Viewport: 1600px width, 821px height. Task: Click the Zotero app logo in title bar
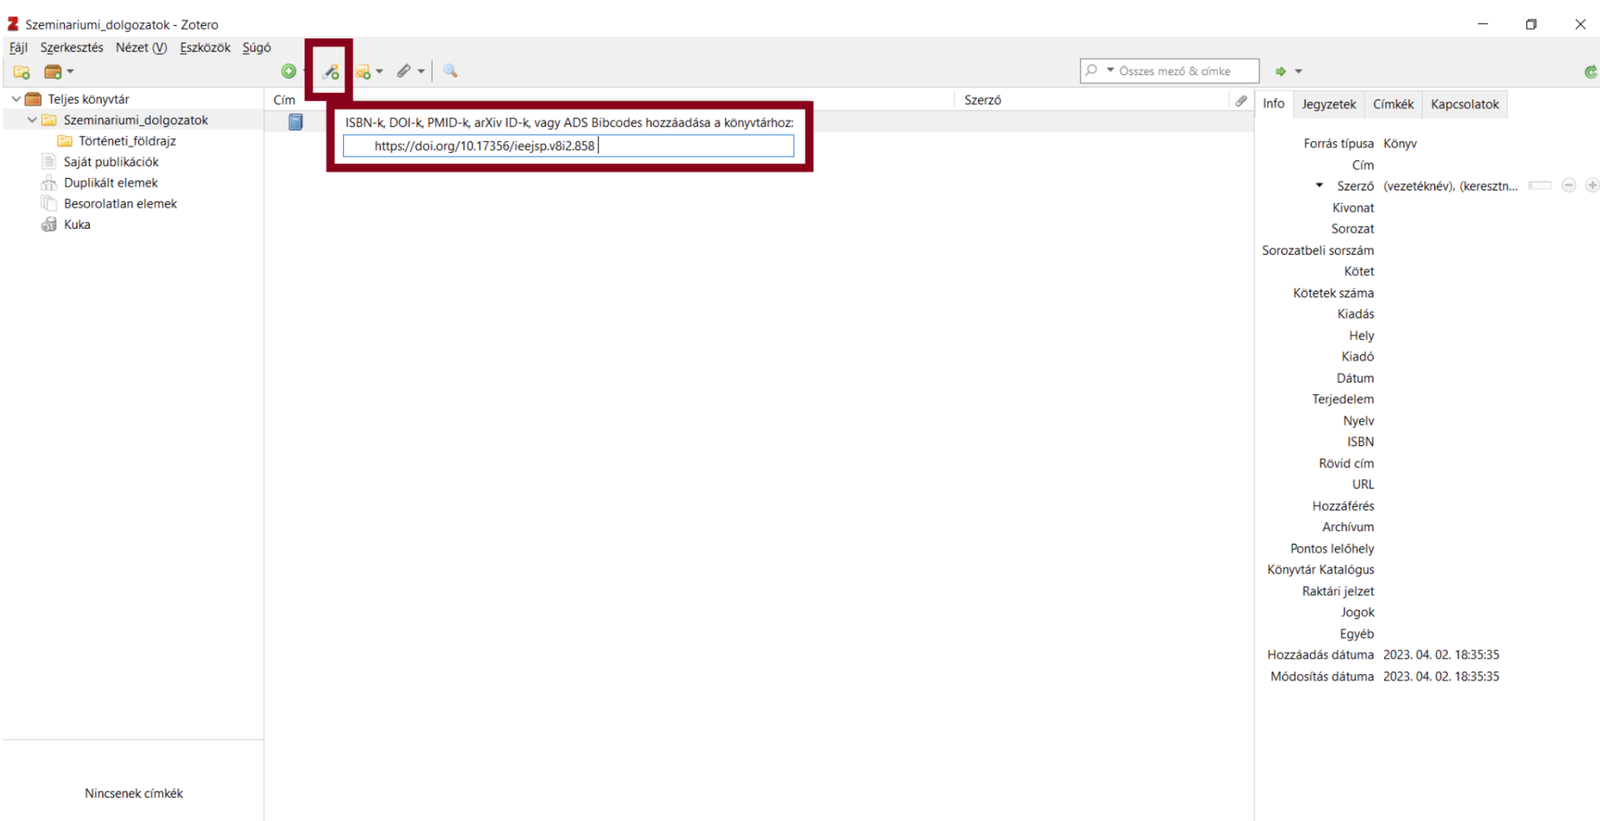[x=13, y=24]
